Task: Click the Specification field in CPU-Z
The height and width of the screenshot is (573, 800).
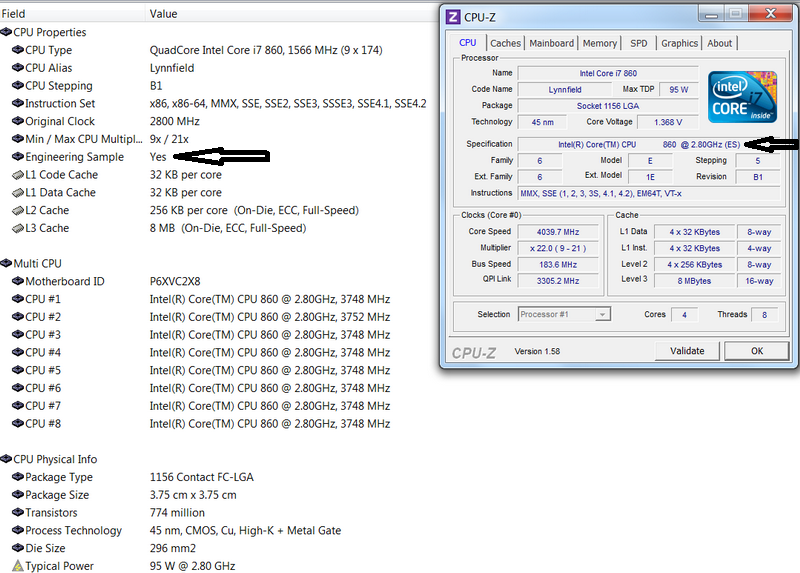Action: click(649, 144)
